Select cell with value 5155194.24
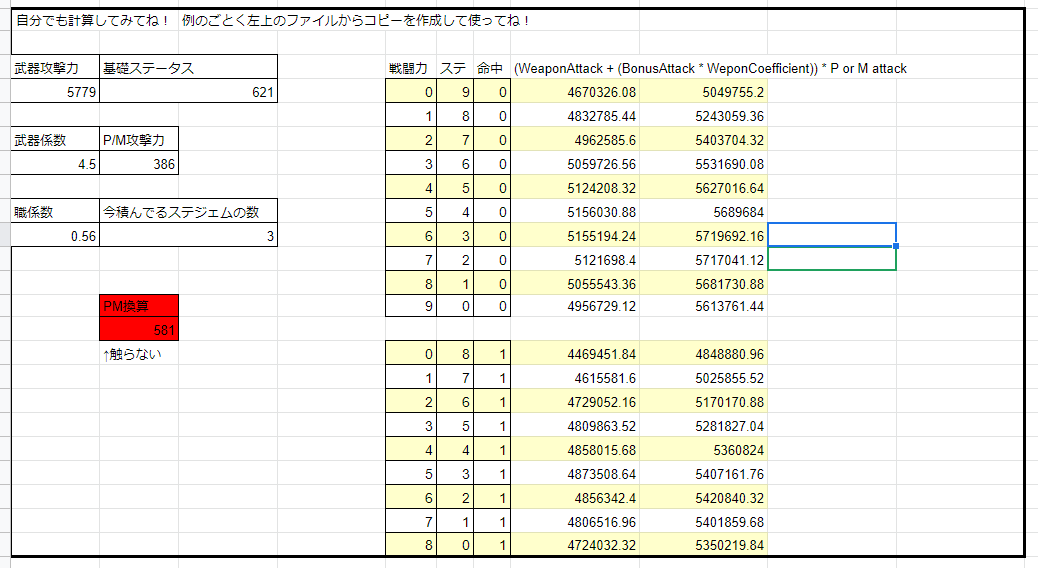The image size is (1038, 568). (575, 236)
